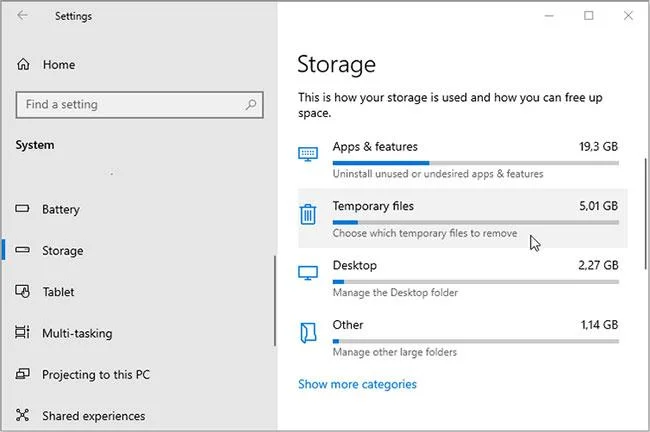Image resolution: width=650 pixels, height=432 pixels.
Task: Click Show more categories link
Action: point(357,384)
